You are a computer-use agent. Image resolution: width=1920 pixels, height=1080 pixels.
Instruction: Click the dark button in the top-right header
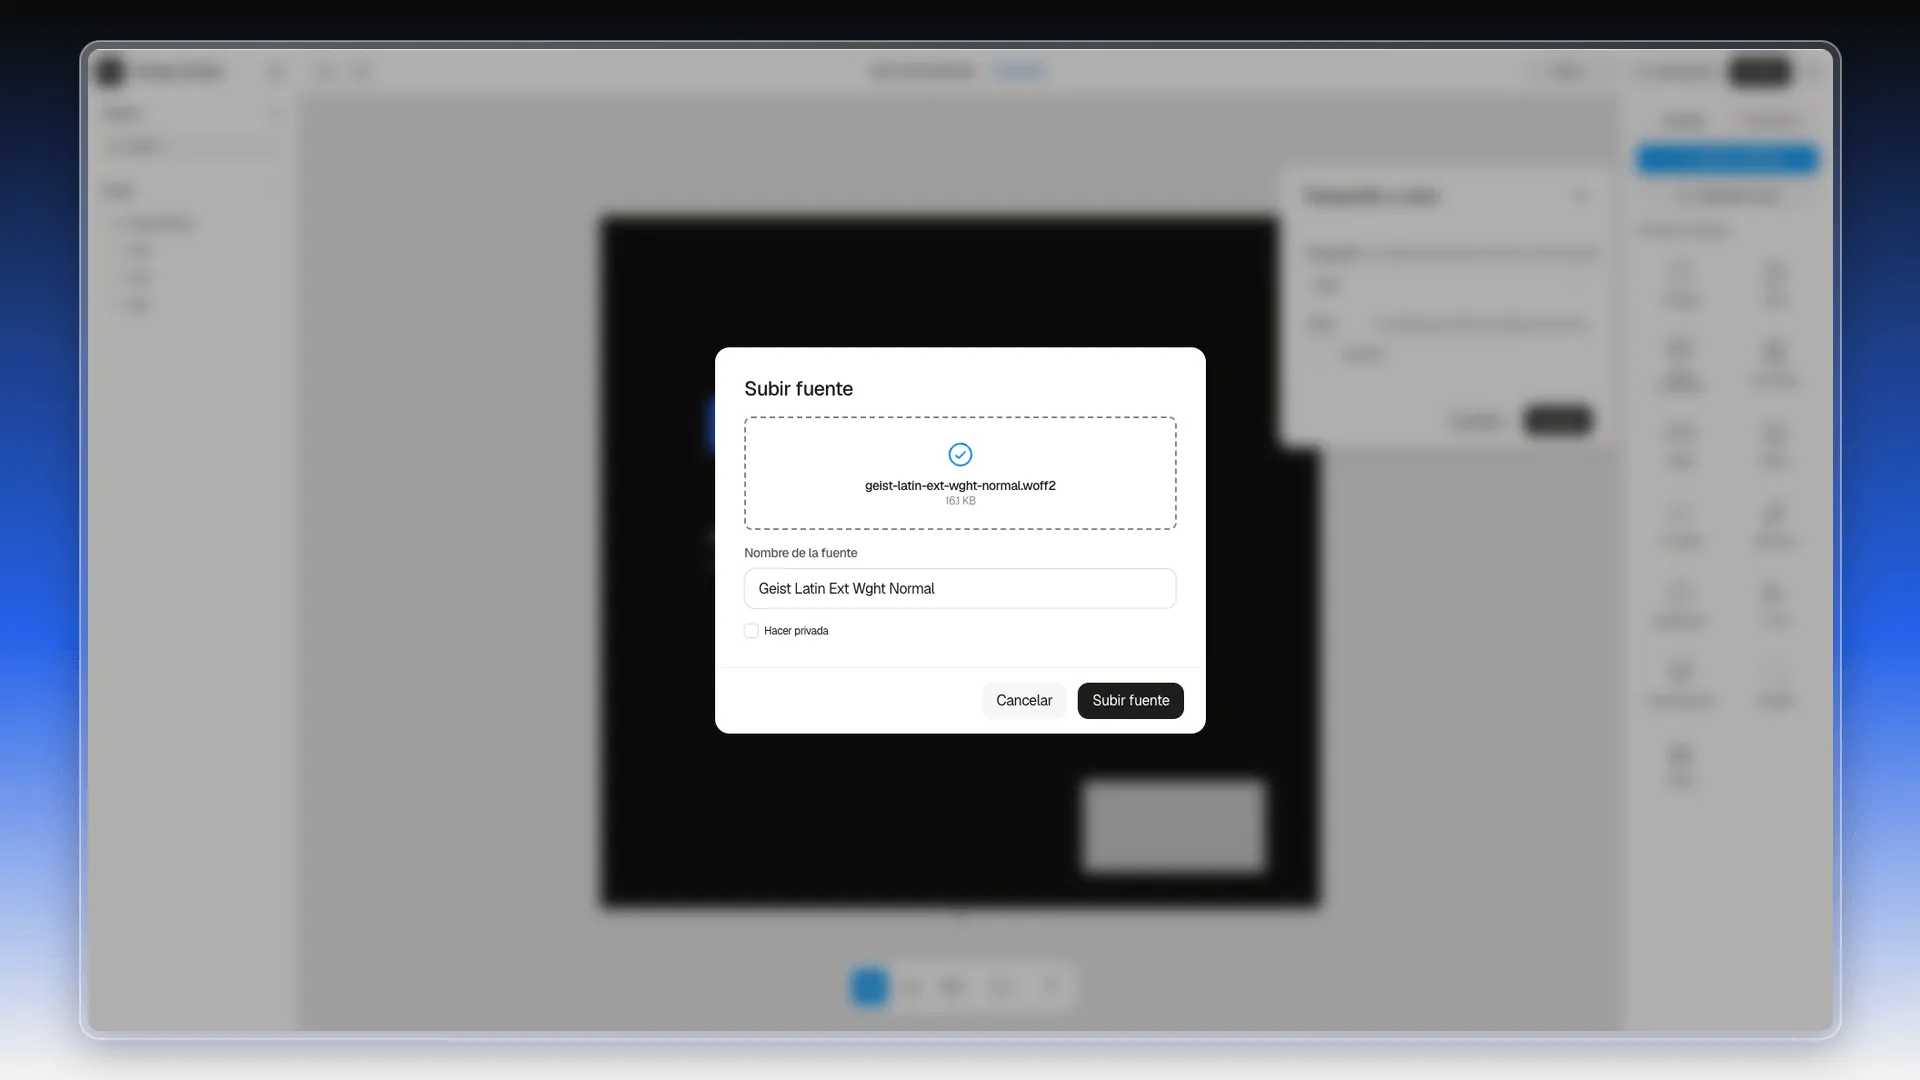1760,72
